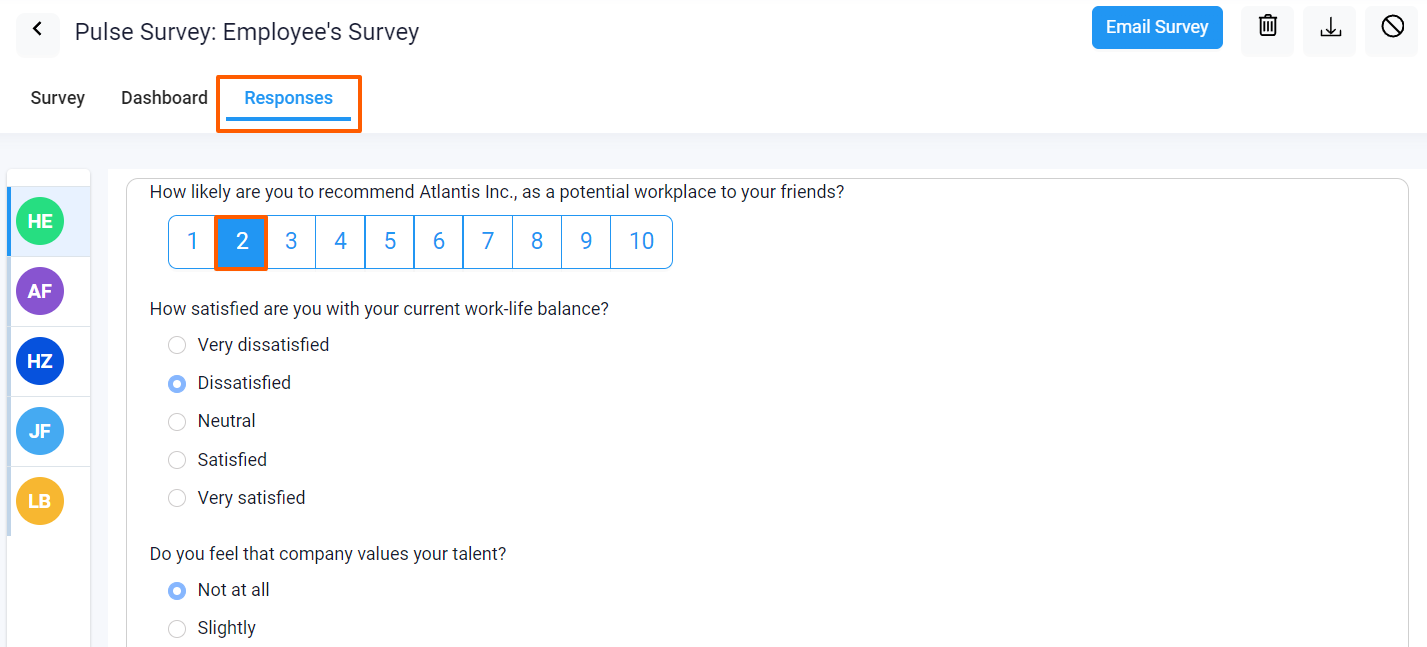The width and height of the screenshot is (1427, 647).
Task: Select 'Slightly' under company values question
Action: tap(177, 628)
